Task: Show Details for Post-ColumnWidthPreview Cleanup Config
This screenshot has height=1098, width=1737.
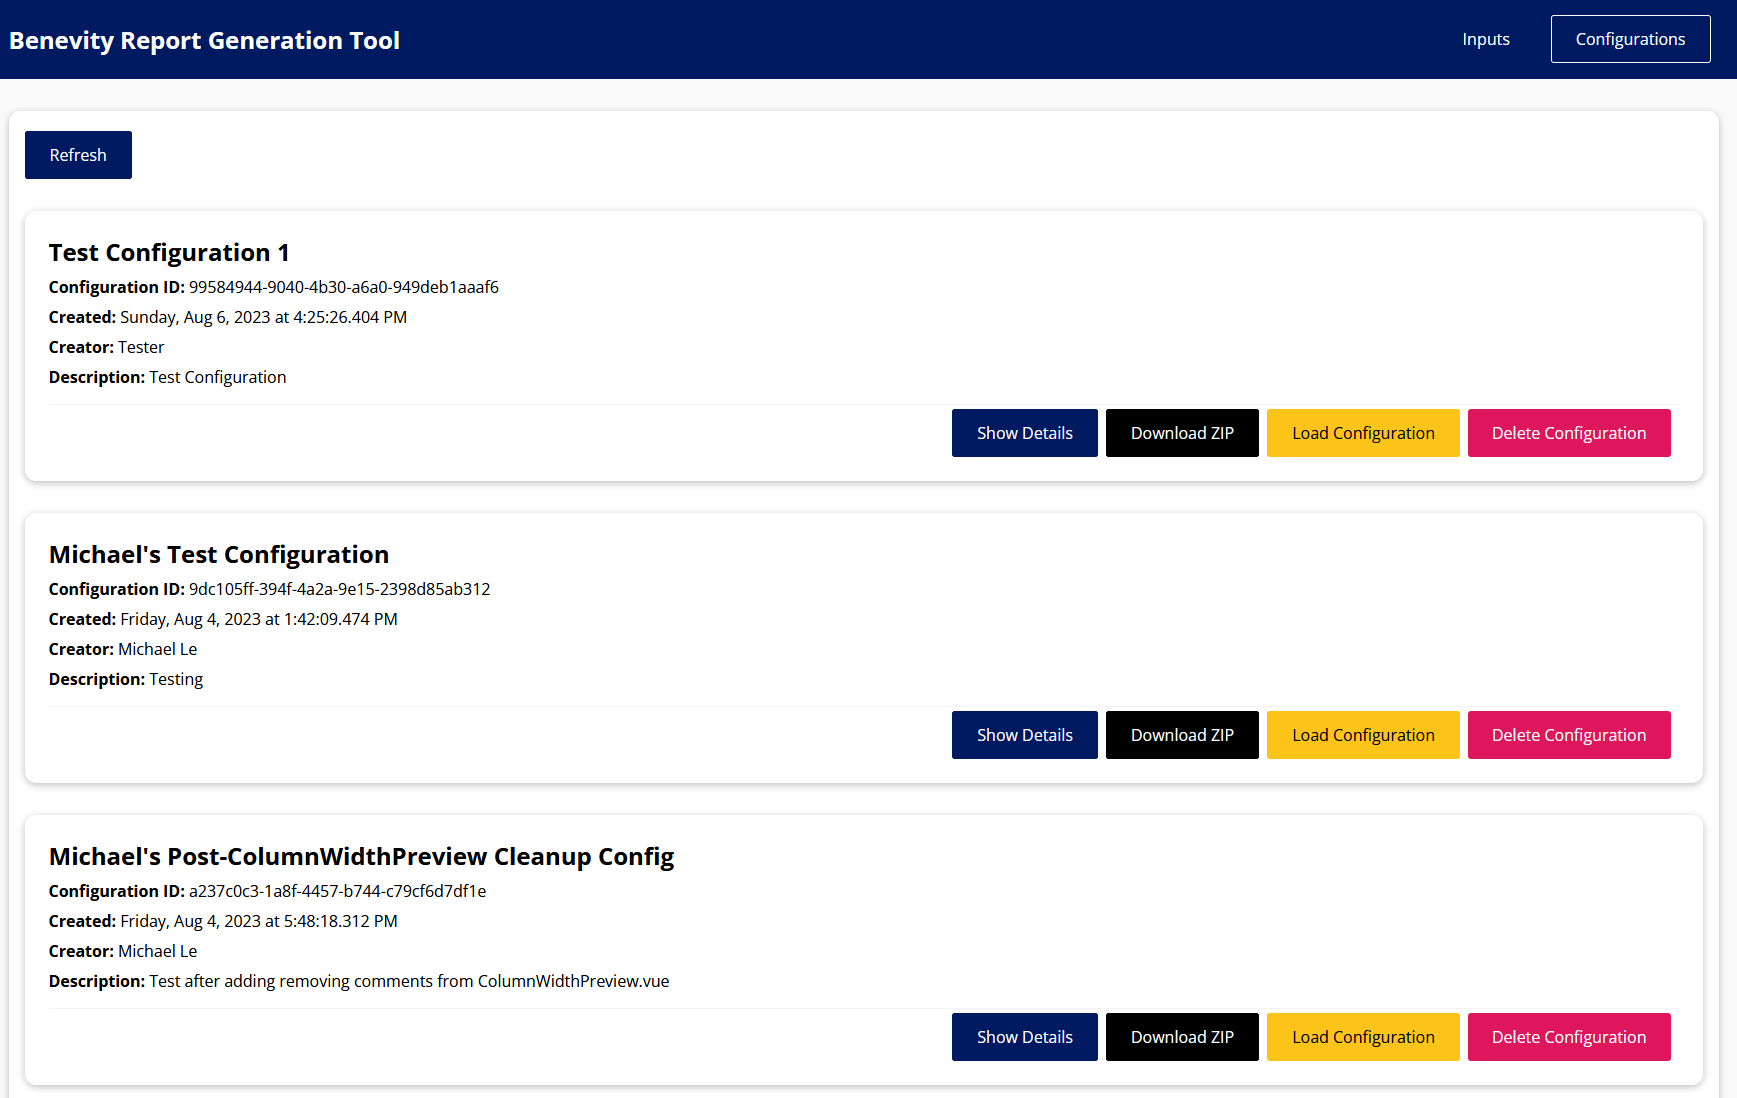Action: [1024, 1037]
